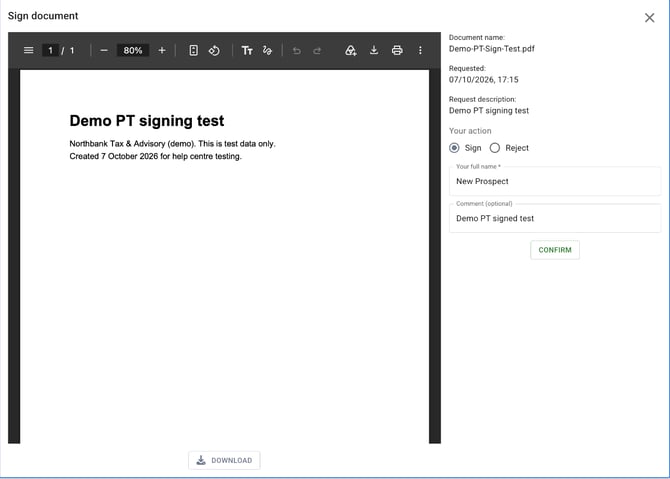Click the undo arrow in PDF toolbar

pos(297,51)
